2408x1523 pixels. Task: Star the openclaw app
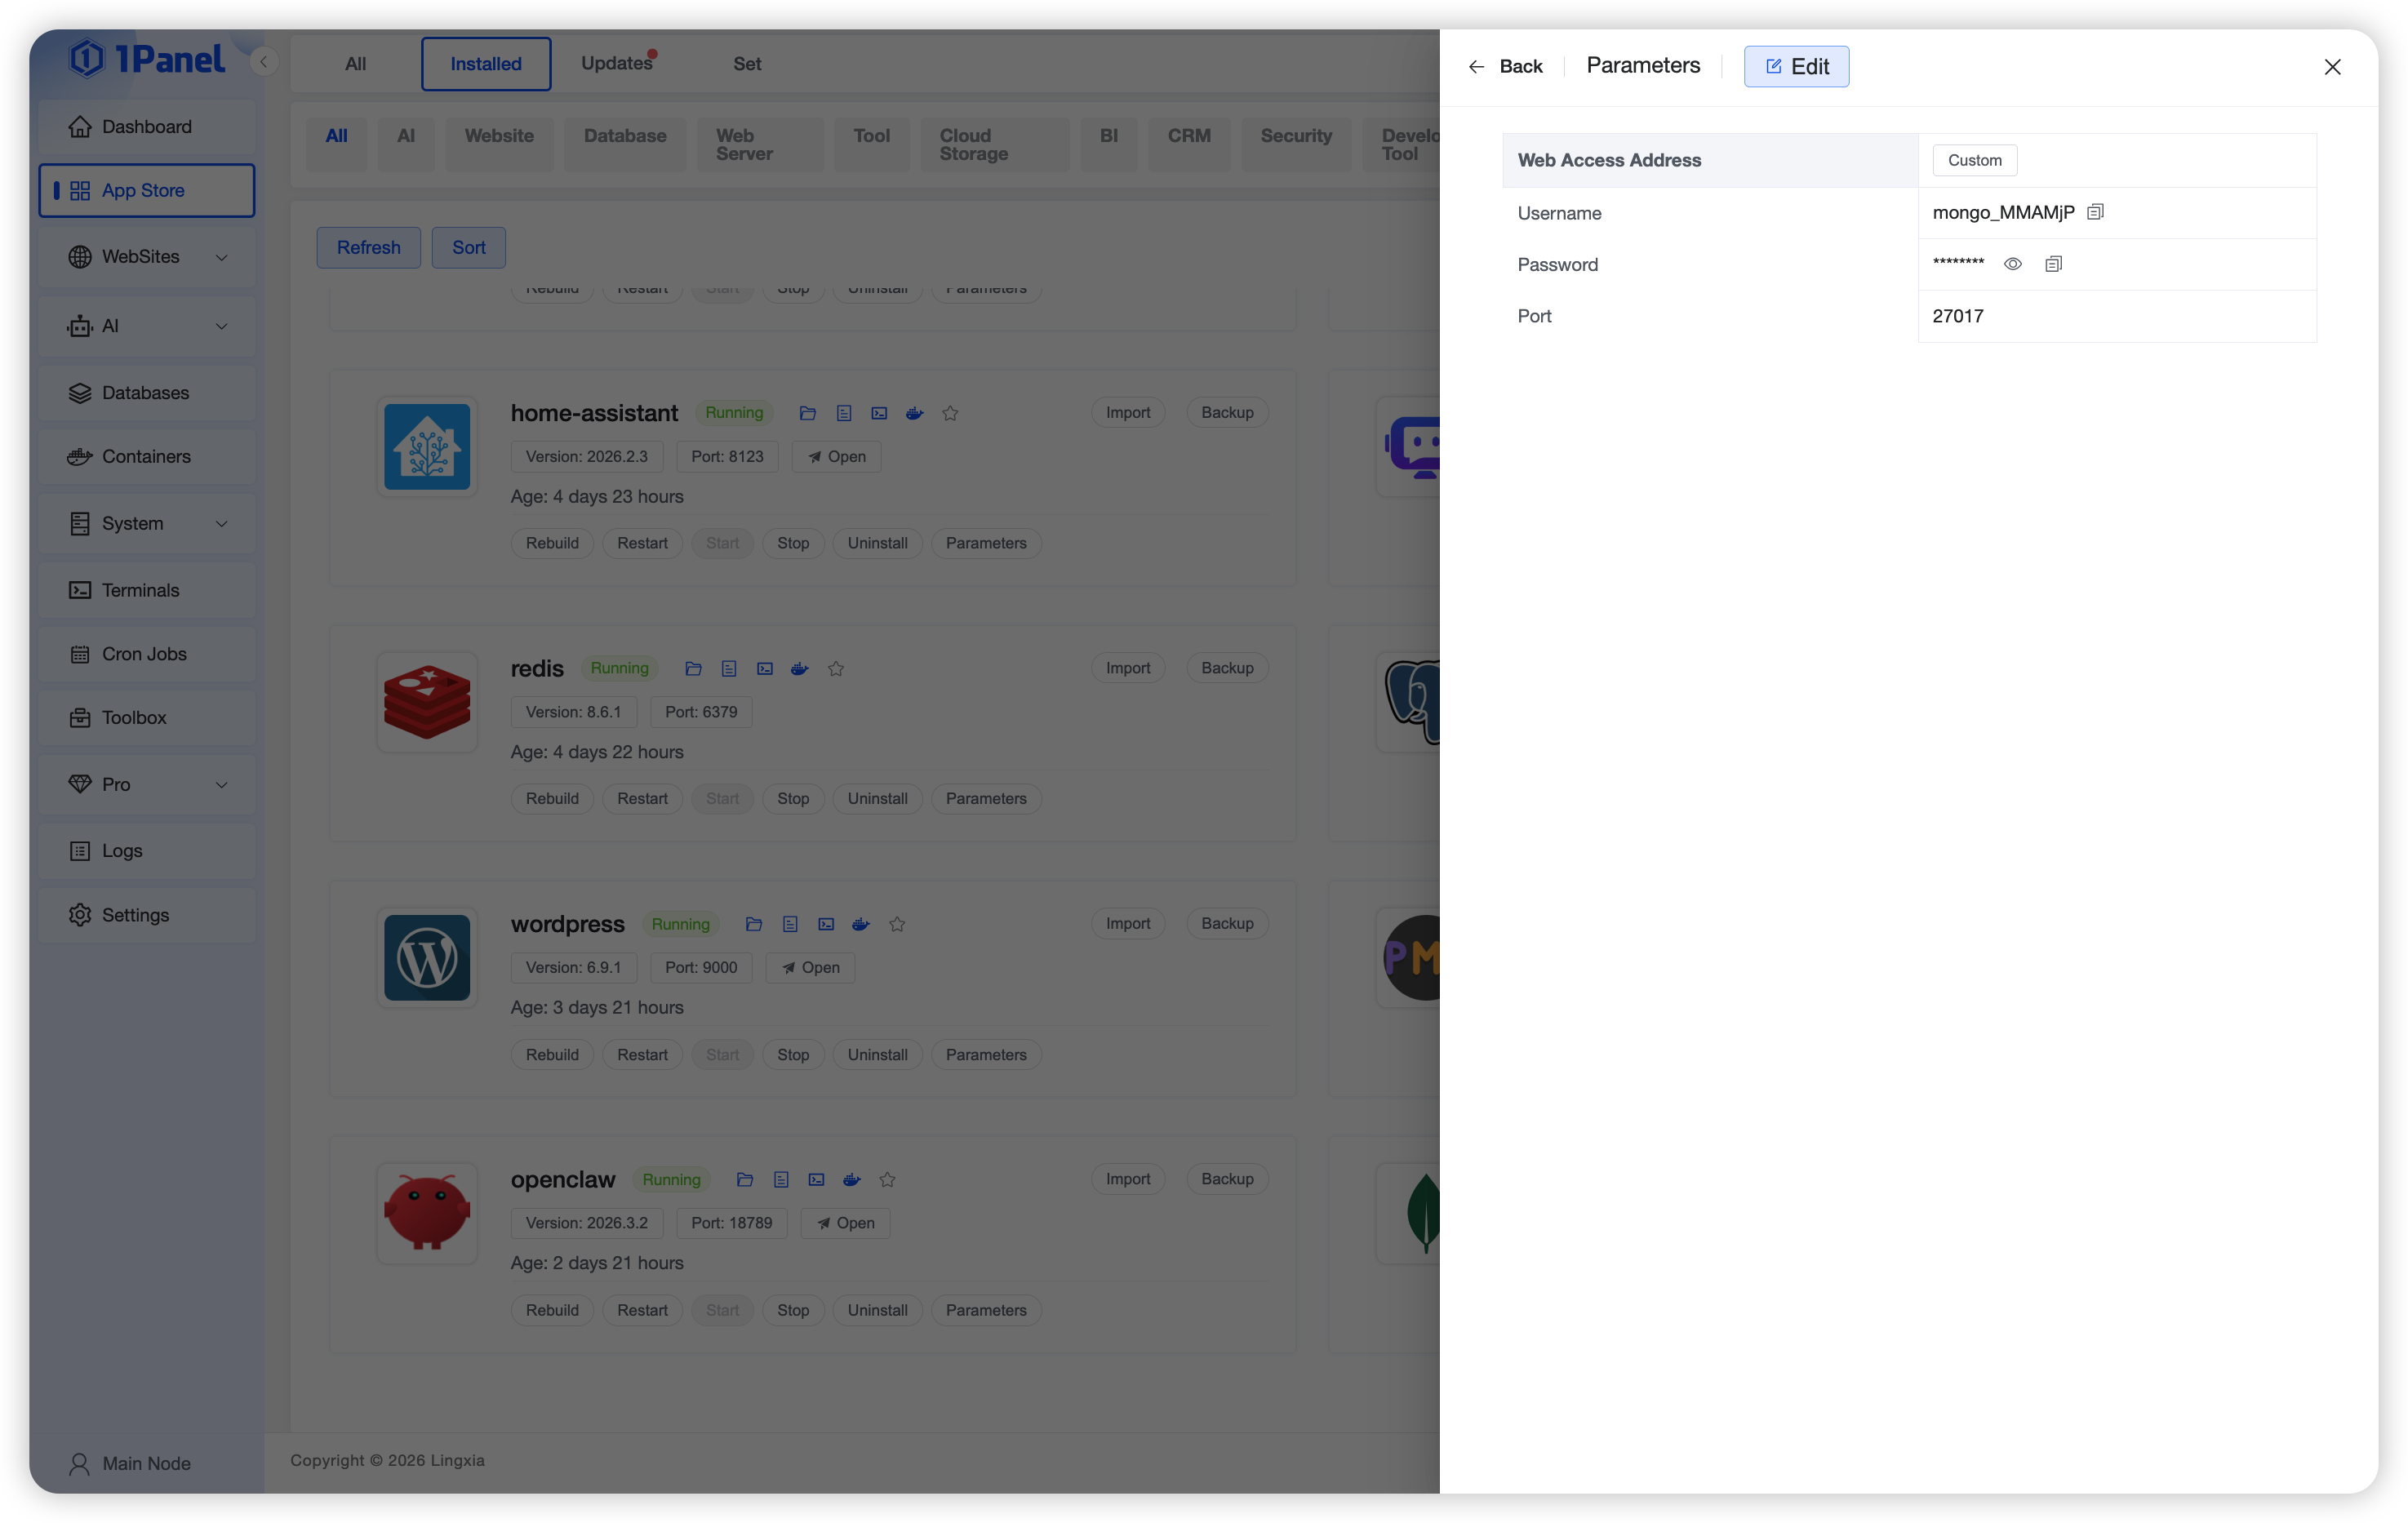tap(887, 1180)
